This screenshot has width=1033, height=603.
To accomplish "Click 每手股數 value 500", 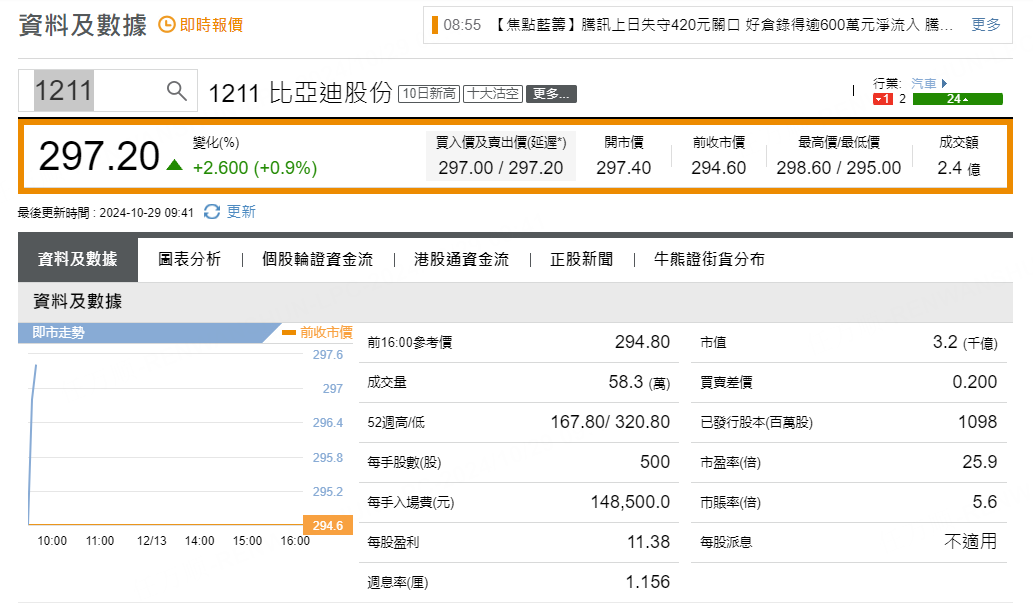I will pyautogui.click(x=655, y=462).
